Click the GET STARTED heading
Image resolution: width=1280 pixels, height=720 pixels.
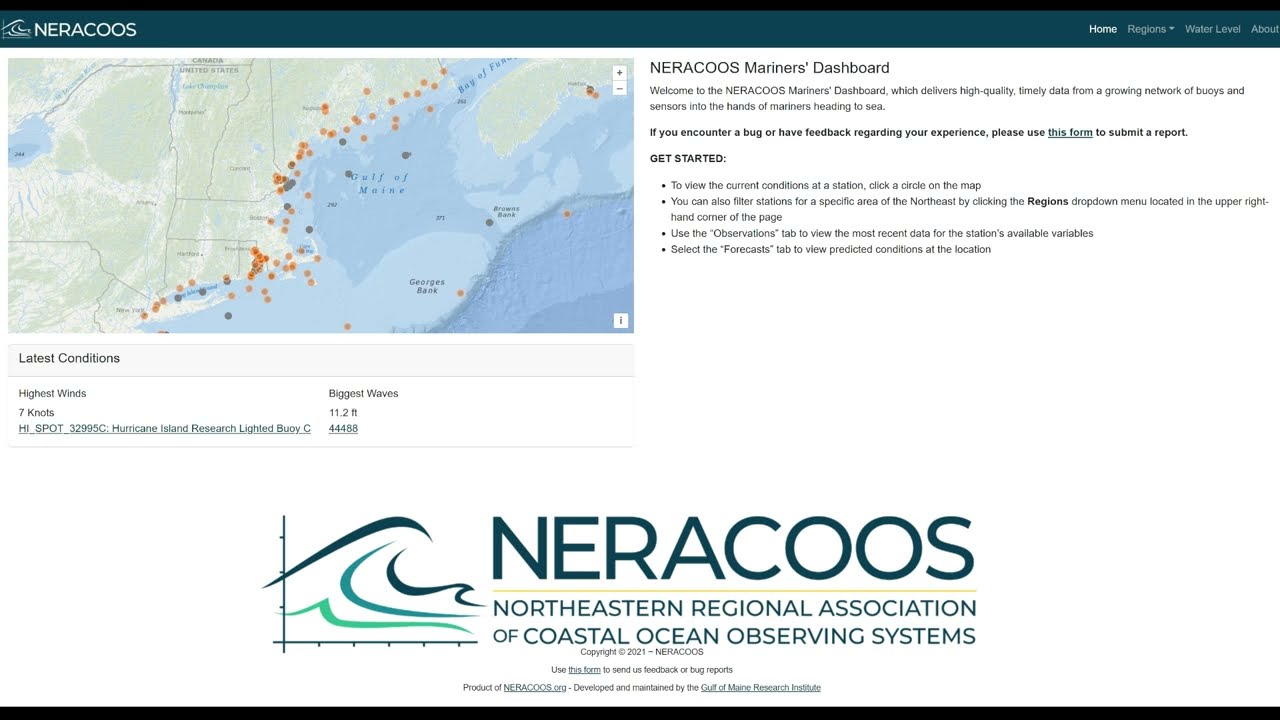688,159
